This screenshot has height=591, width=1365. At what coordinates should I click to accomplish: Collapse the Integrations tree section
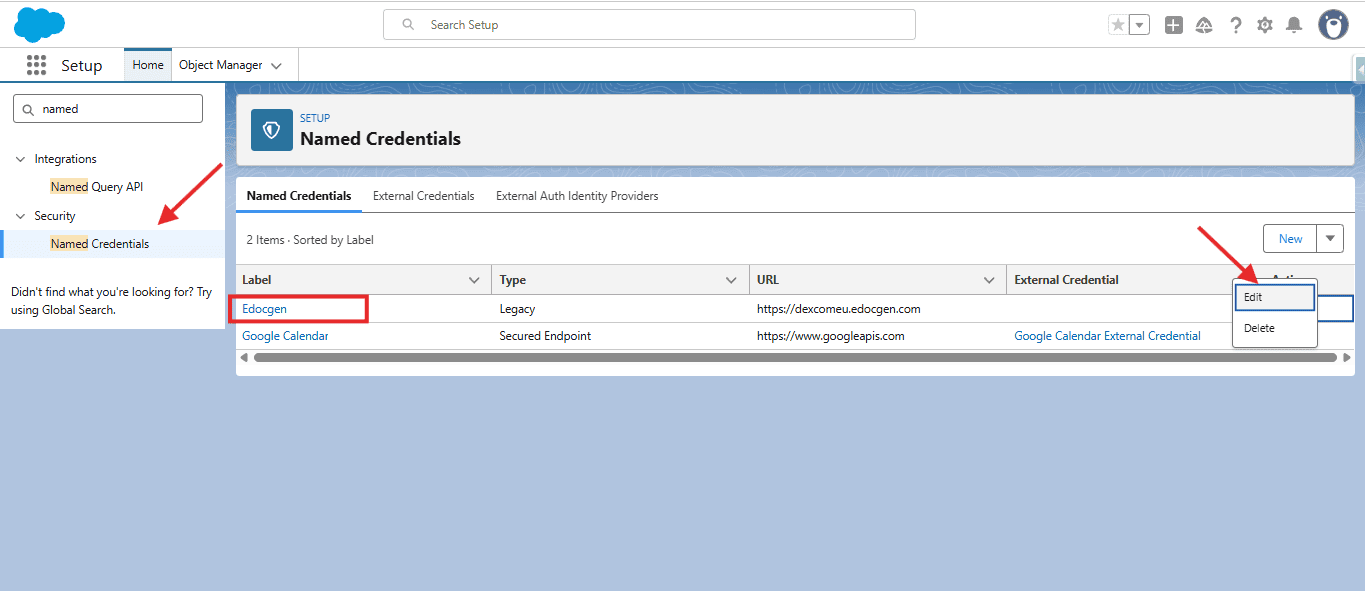(21, 159)
